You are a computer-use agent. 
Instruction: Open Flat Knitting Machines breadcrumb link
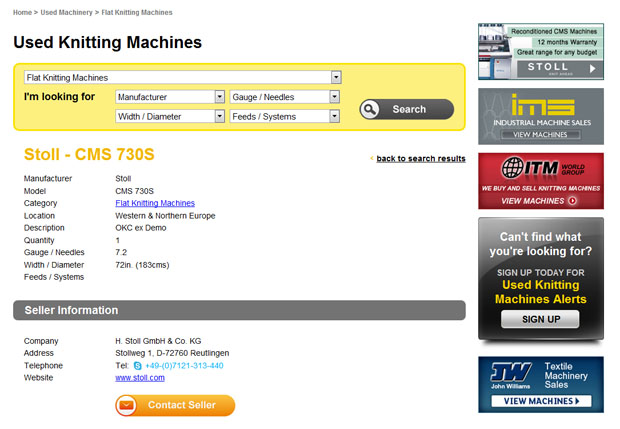(137, 13)
